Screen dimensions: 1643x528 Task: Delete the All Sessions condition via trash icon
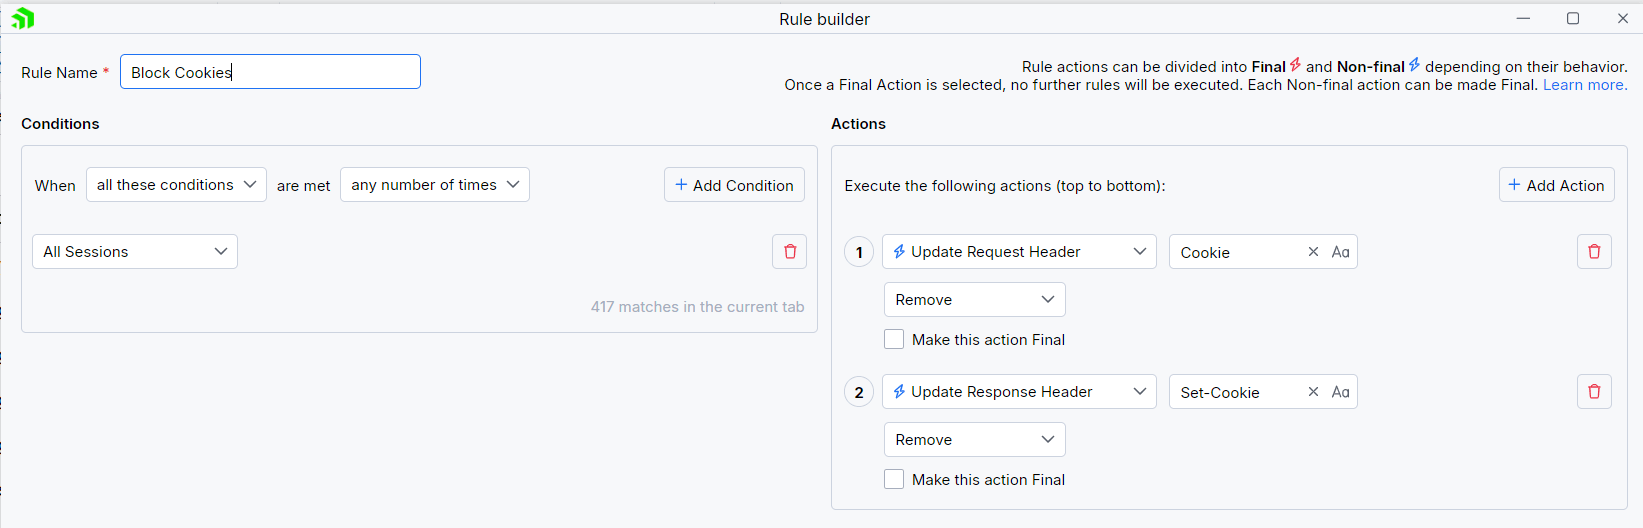789,252
